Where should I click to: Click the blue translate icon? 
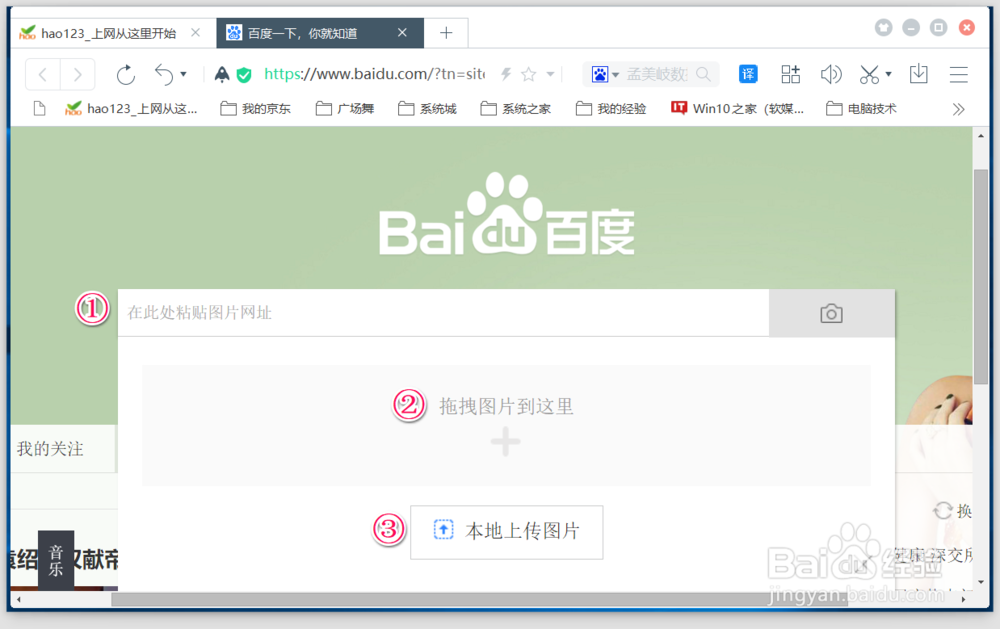coord(747,74)
